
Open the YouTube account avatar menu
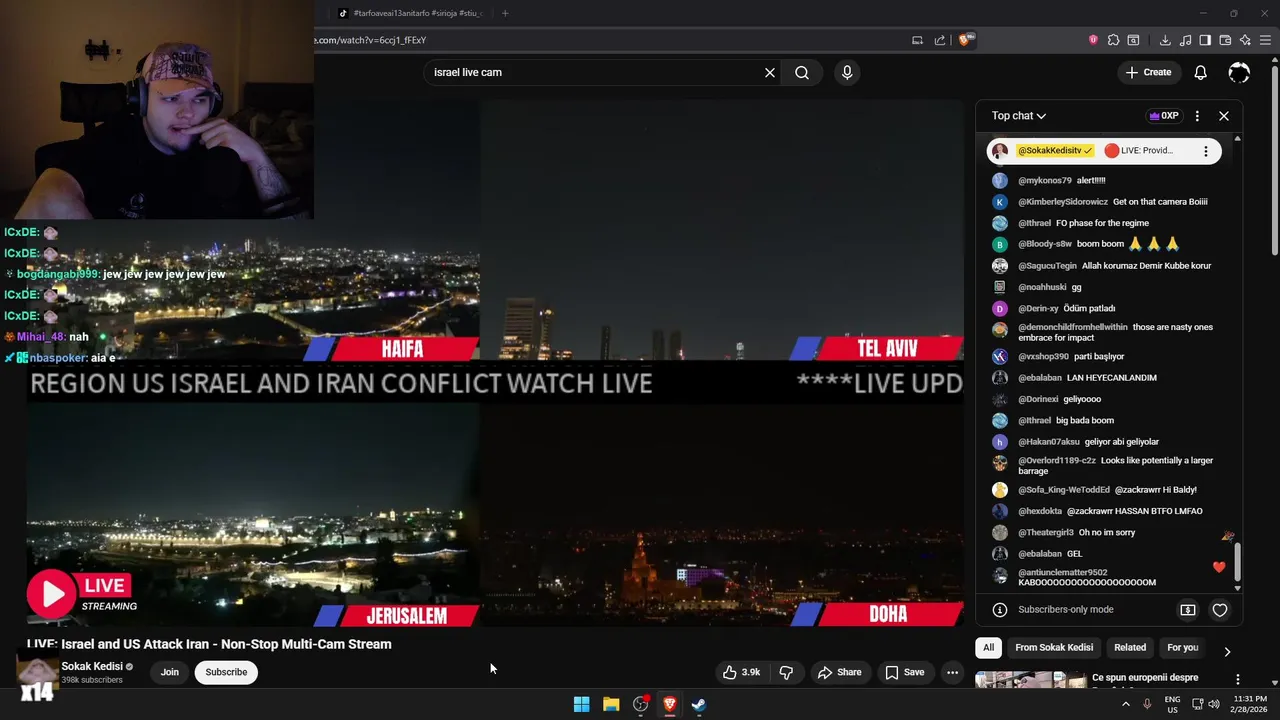[x=1239, y=72]
